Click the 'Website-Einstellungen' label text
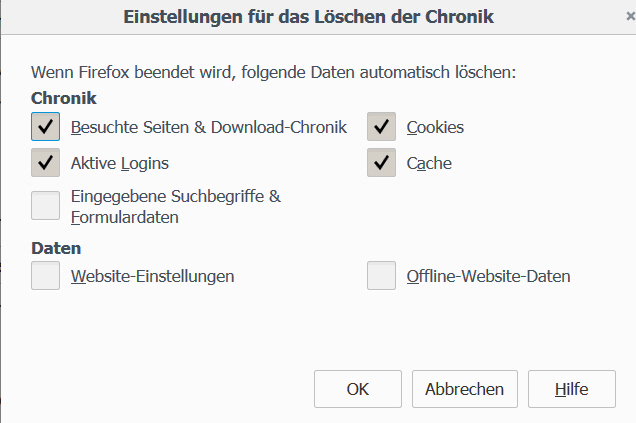 pyautogui.click(x=153, y=275)
